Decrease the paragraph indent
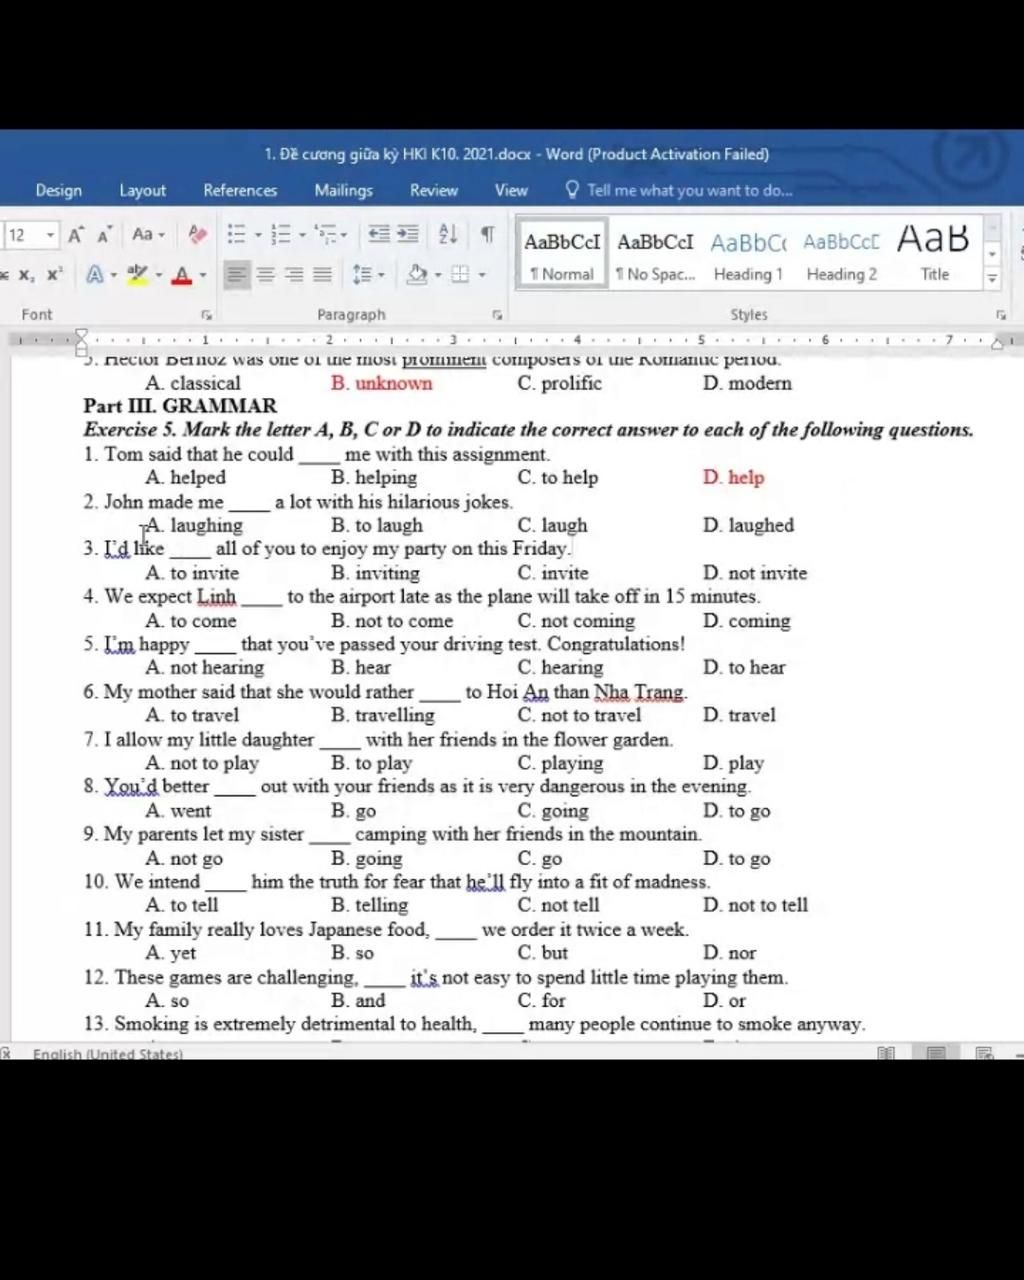 pos(378,235)
